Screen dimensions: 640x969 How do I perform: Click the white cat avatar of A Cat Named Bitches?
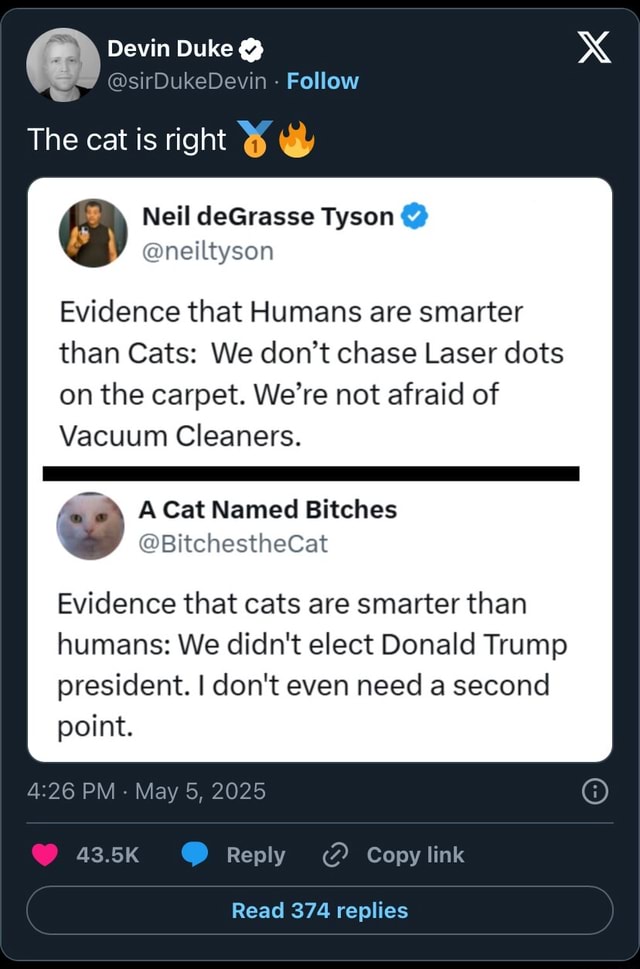pos(94,525)
